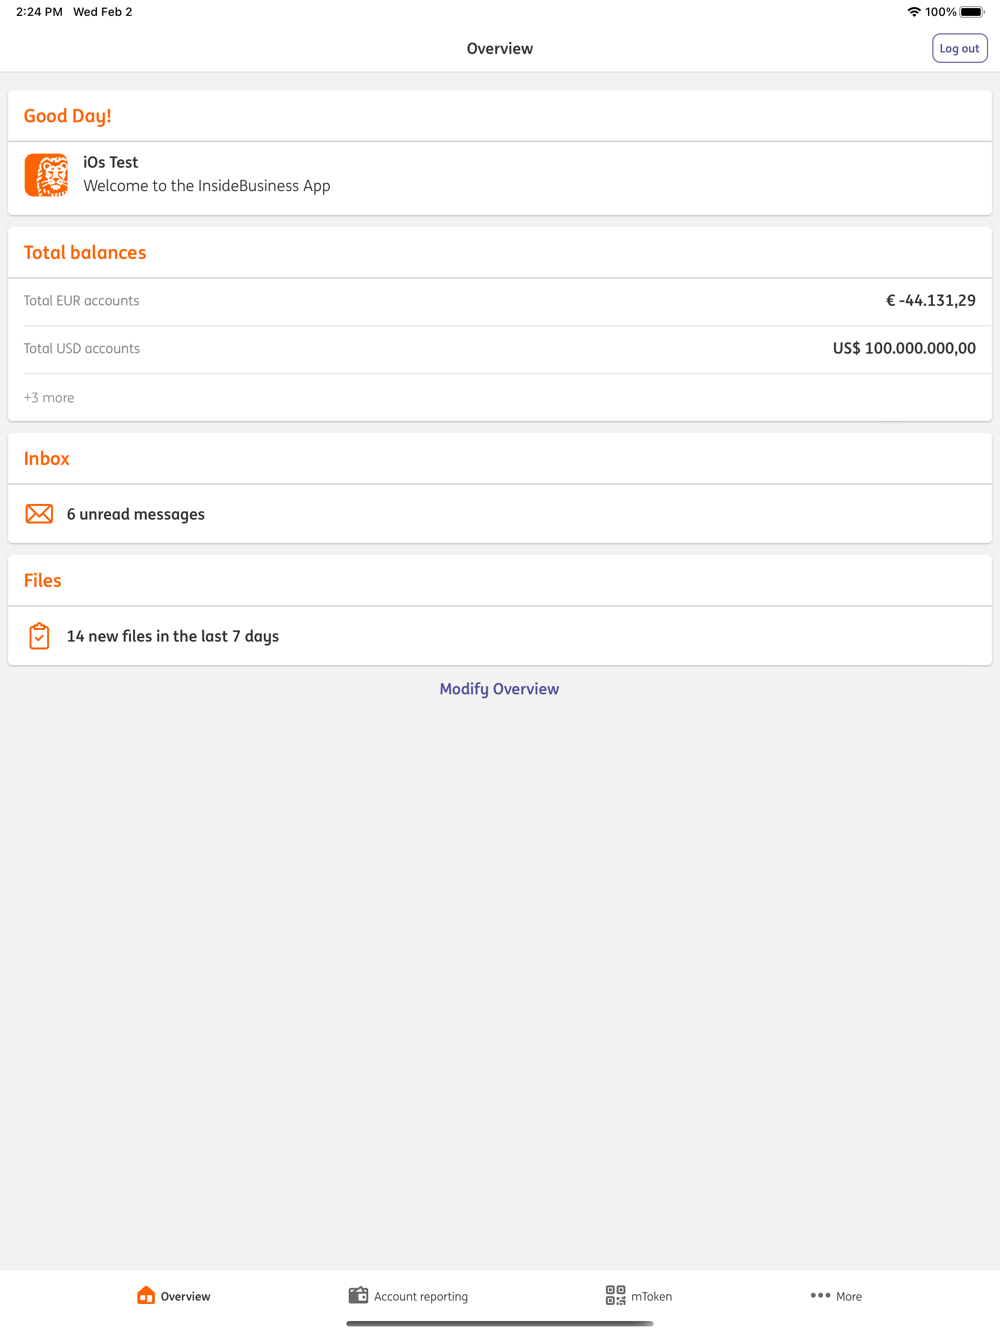The width and height of the screenshot is (1000, 1334).
Task: Open the mToken tab label
Action: click(x=652, y=1296)
